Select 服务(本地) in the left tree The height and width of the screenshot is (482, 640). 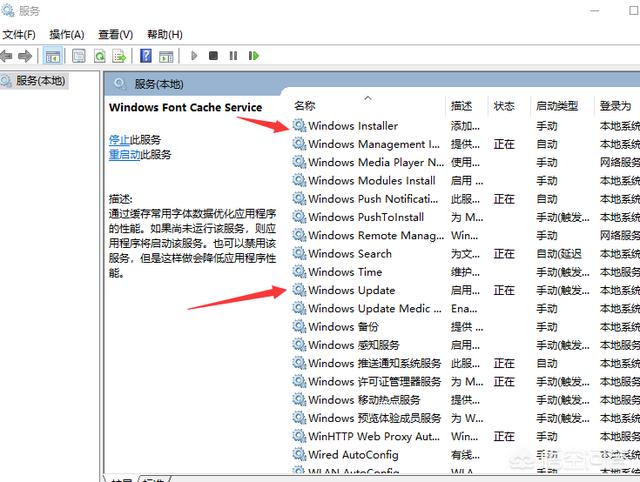tap(40, 81)
